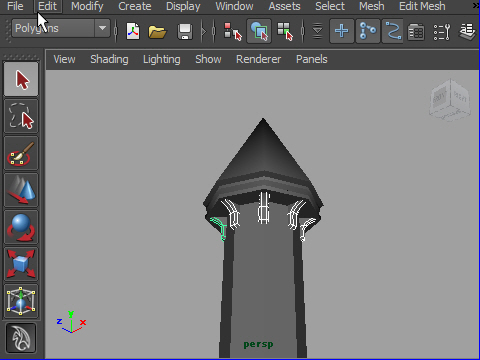The image size is (480, 360).
Task: Activate the Select tool arrow
Action: (x=21, y=79)
